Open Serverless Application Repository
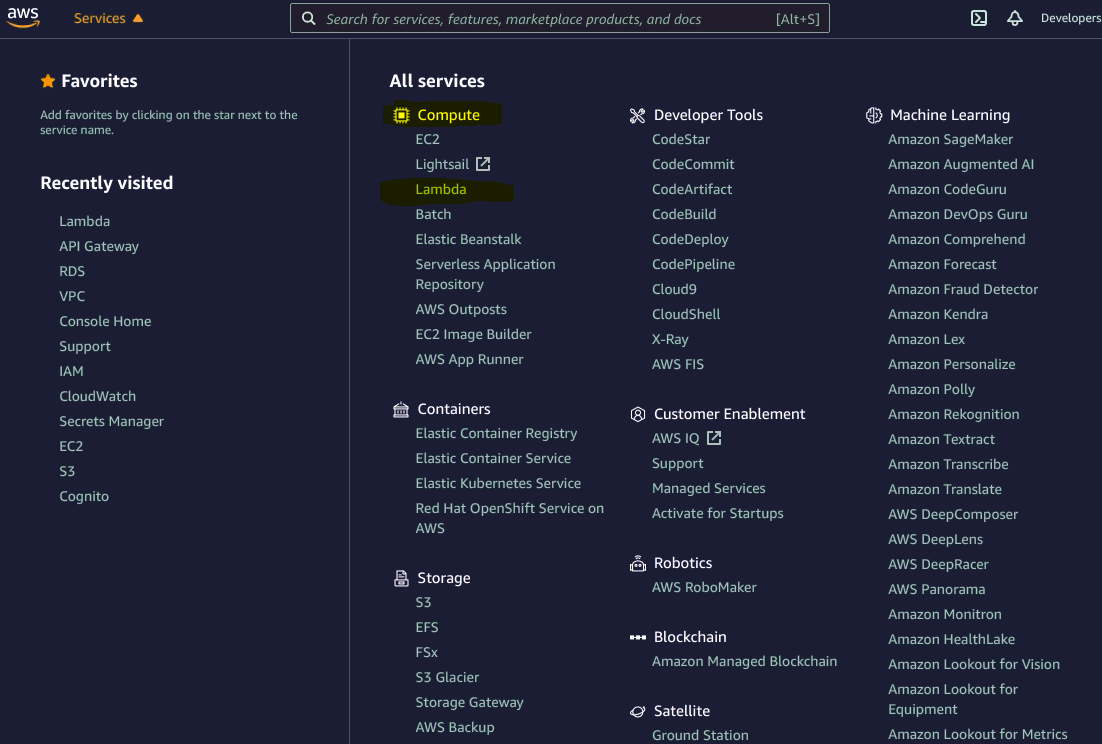The height and width of the screenshot is (744, 1102). point(485,274)
